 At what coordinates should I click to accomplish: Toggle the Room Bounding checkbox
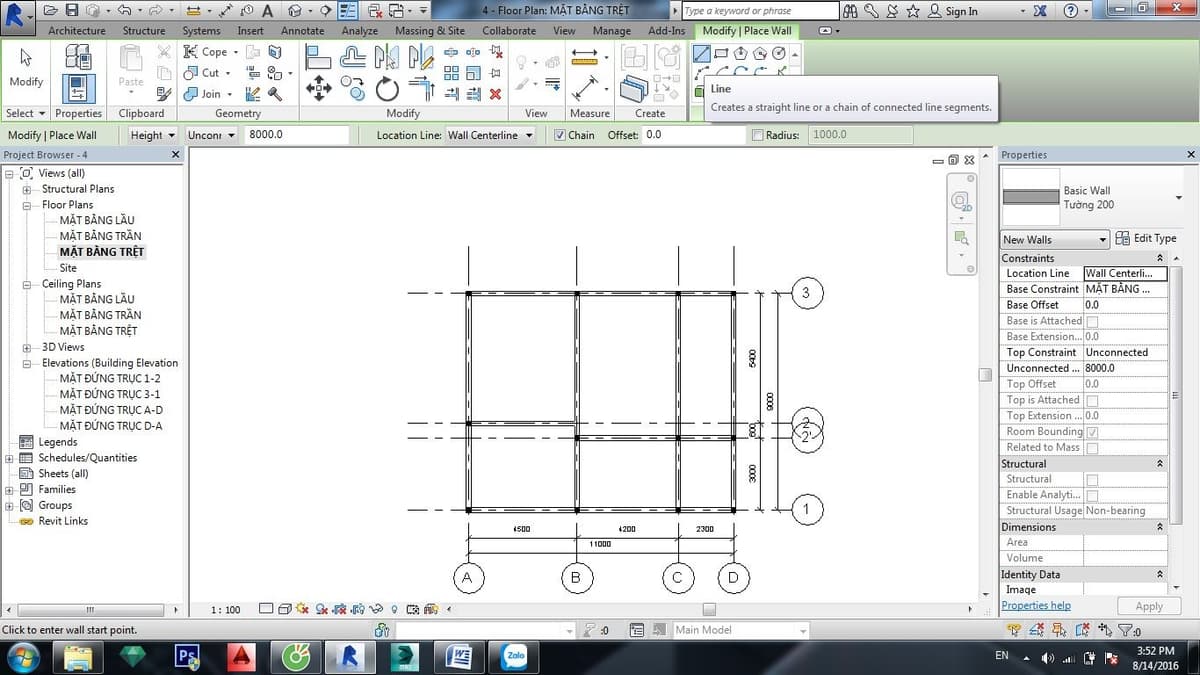click(x=1092, y=432)
